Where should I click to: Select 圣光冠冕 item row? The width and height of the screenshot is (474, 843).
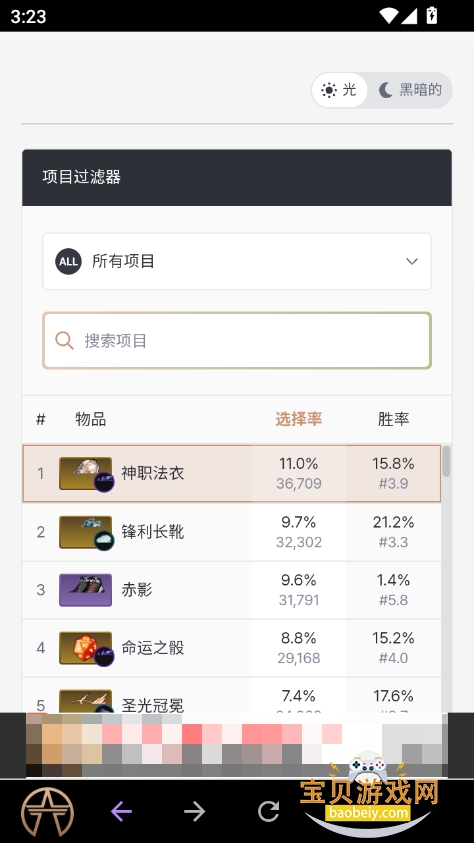tap(232, 695)
